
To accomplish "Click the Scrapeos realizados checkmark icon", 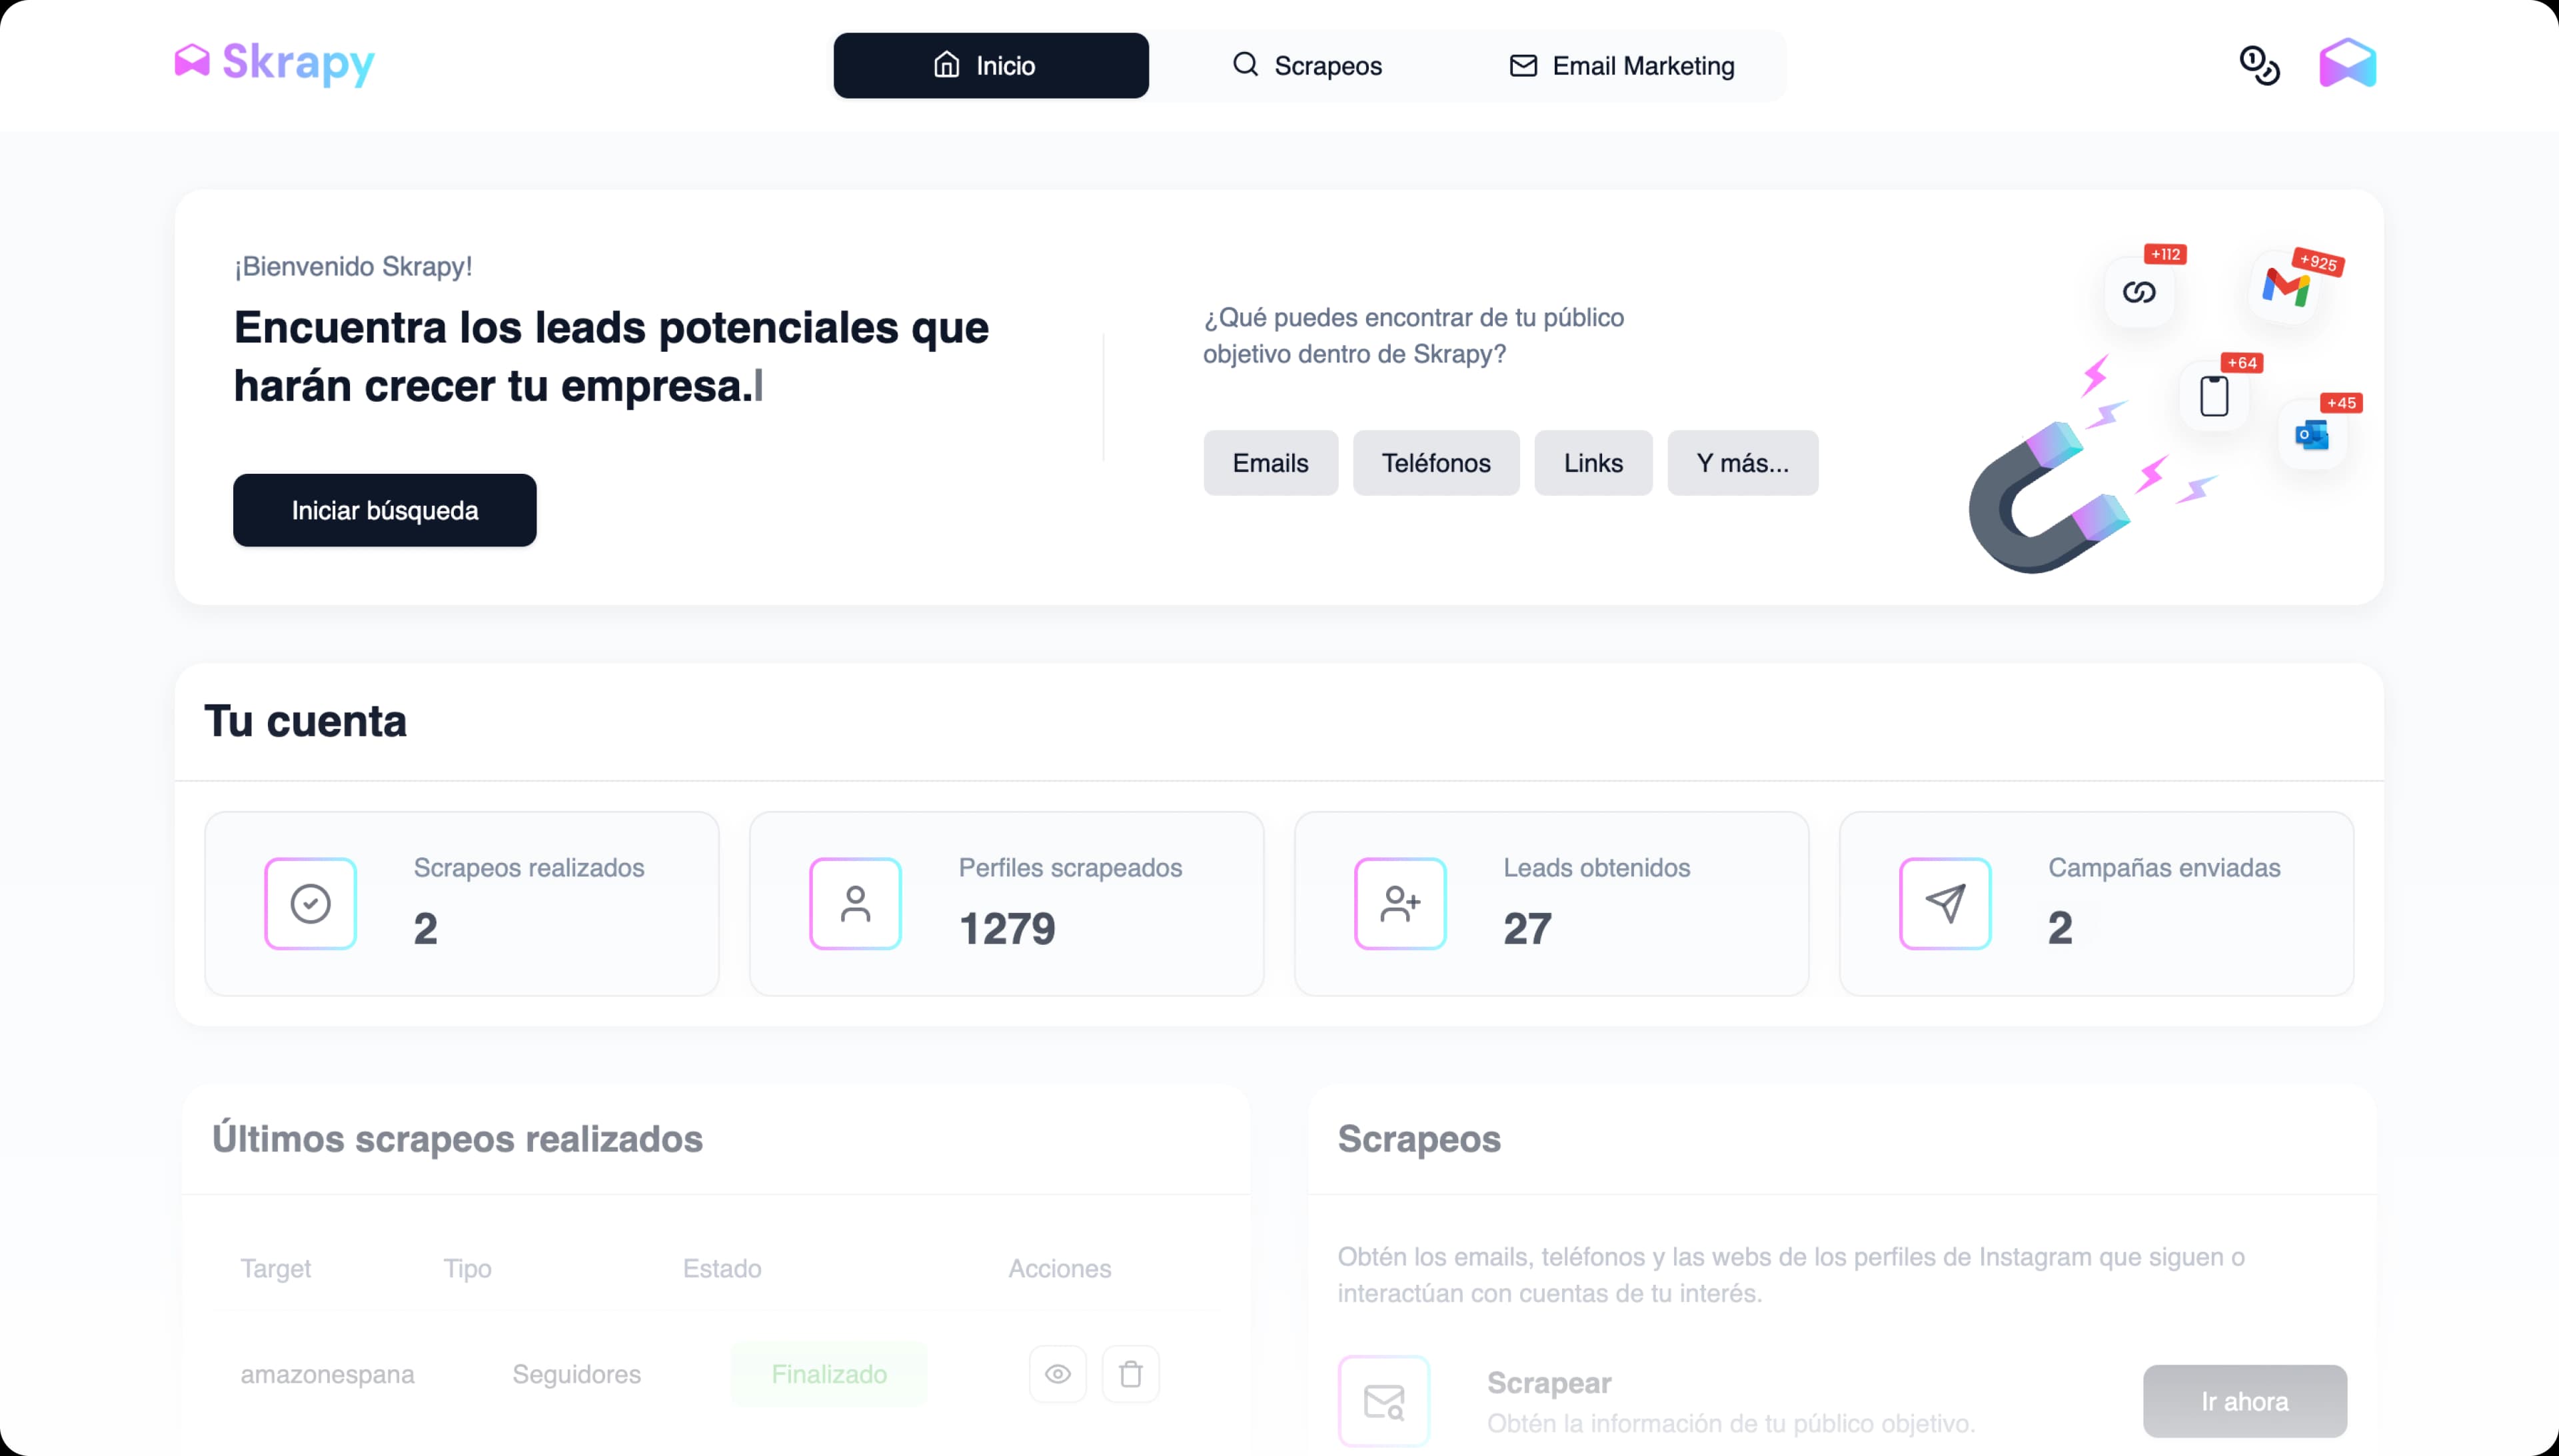I will click(x=310, y=903).
